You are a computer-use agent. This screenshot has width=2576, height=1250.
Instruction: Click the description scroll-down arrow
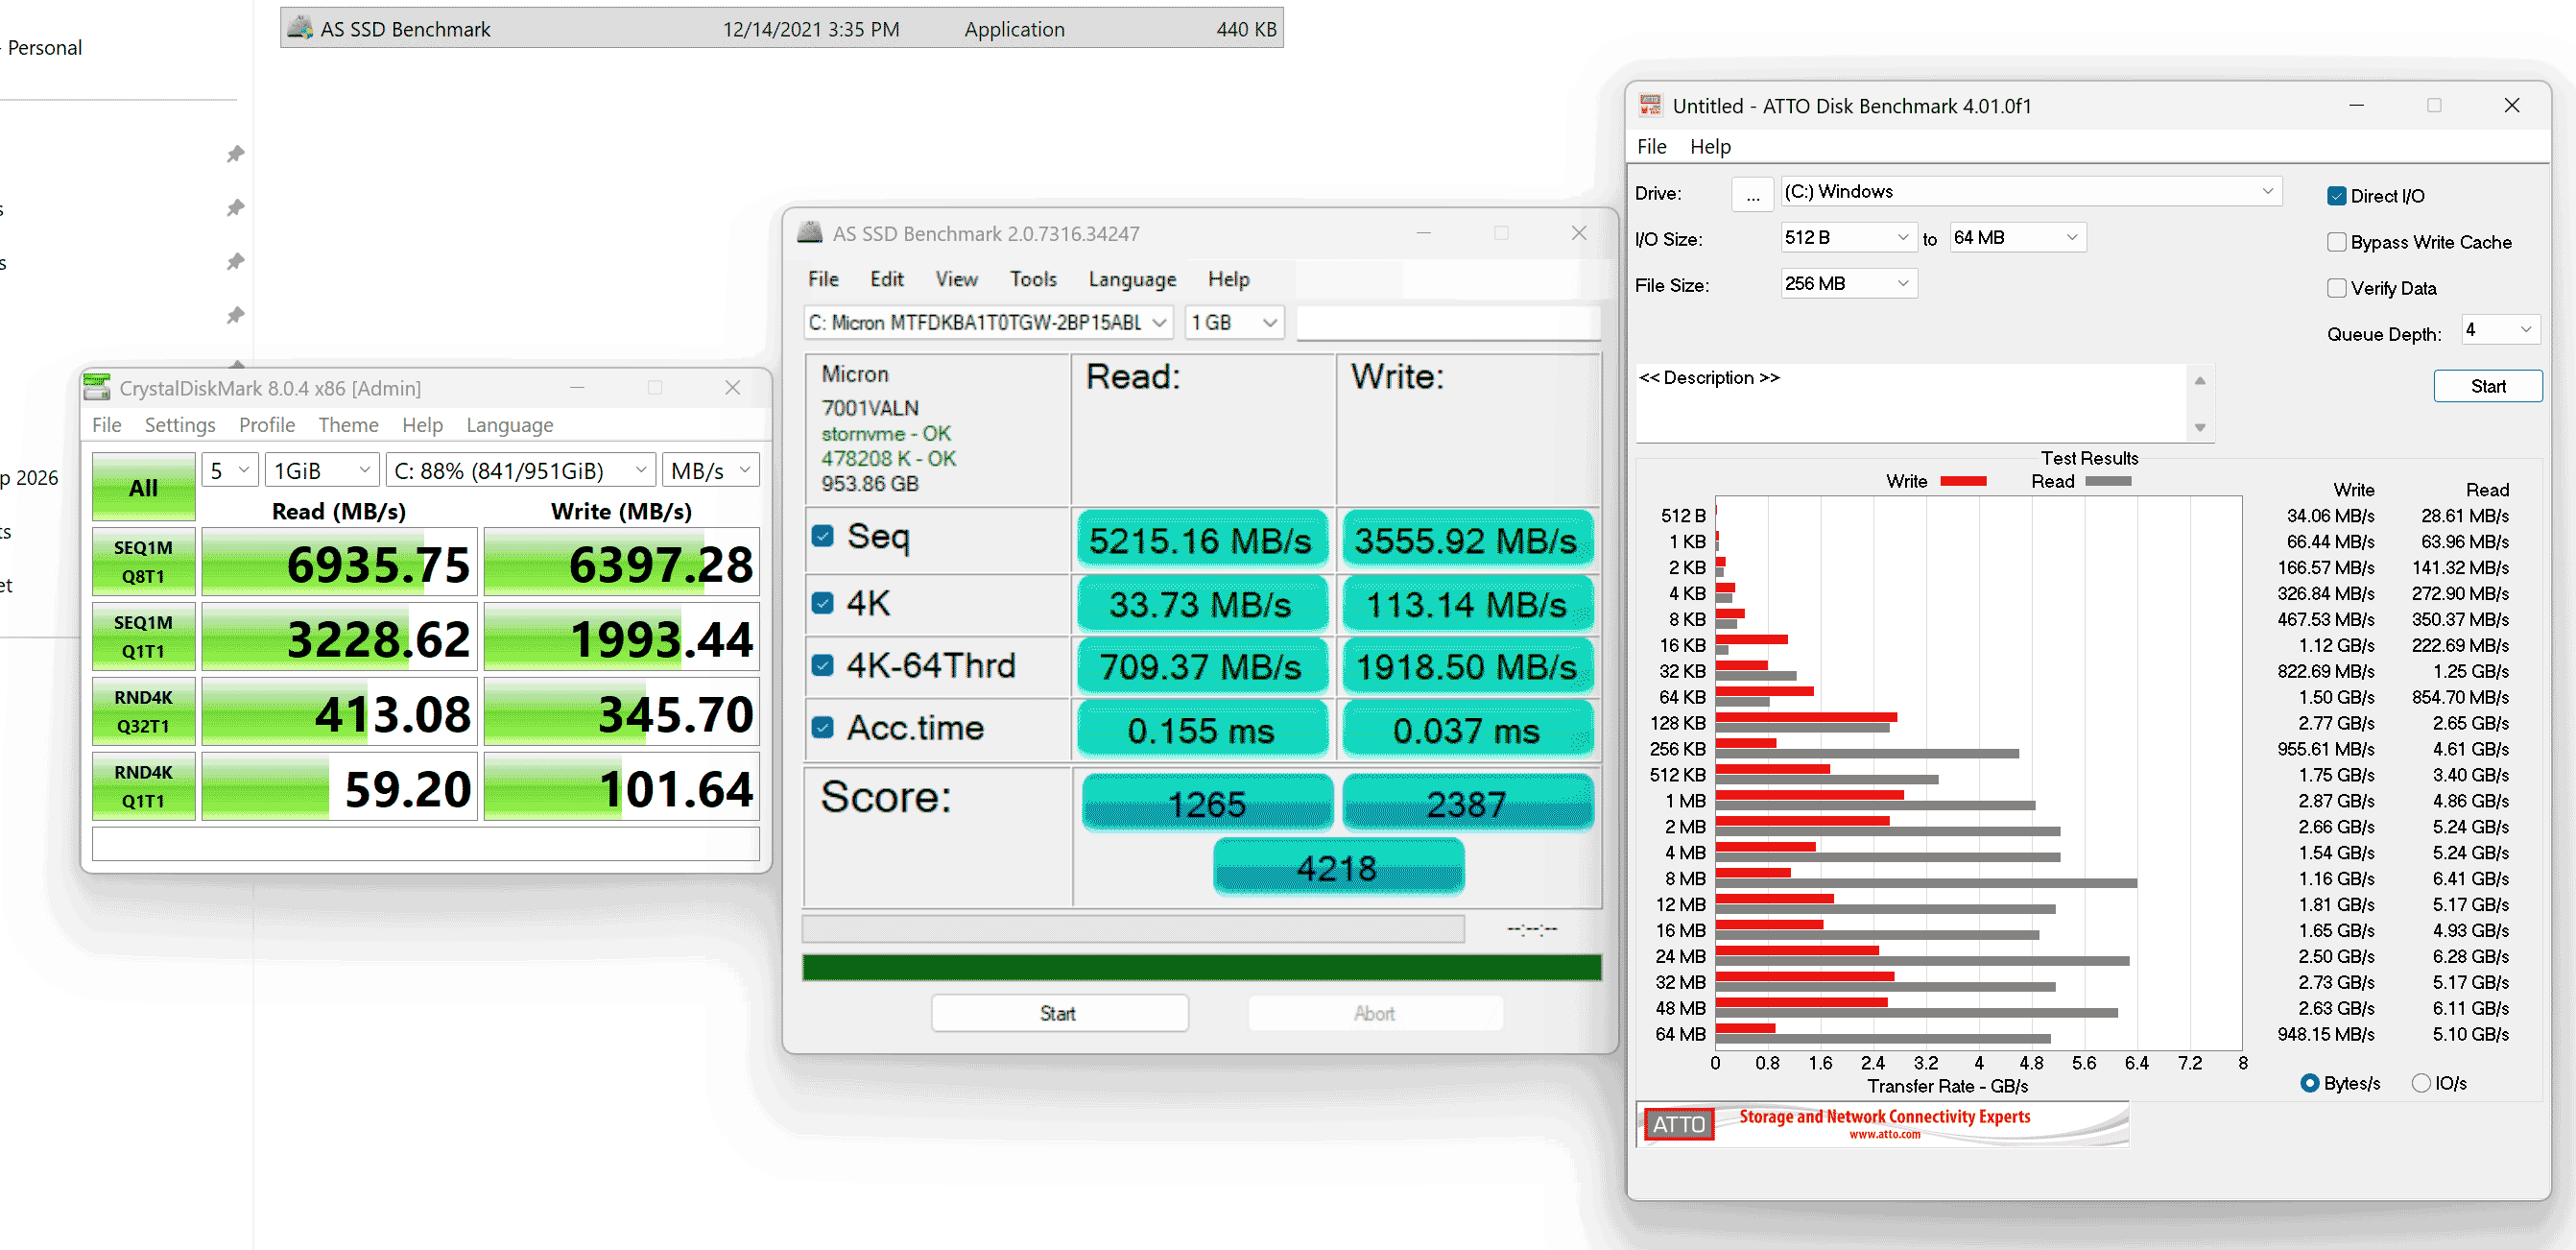coord(2200,428)
